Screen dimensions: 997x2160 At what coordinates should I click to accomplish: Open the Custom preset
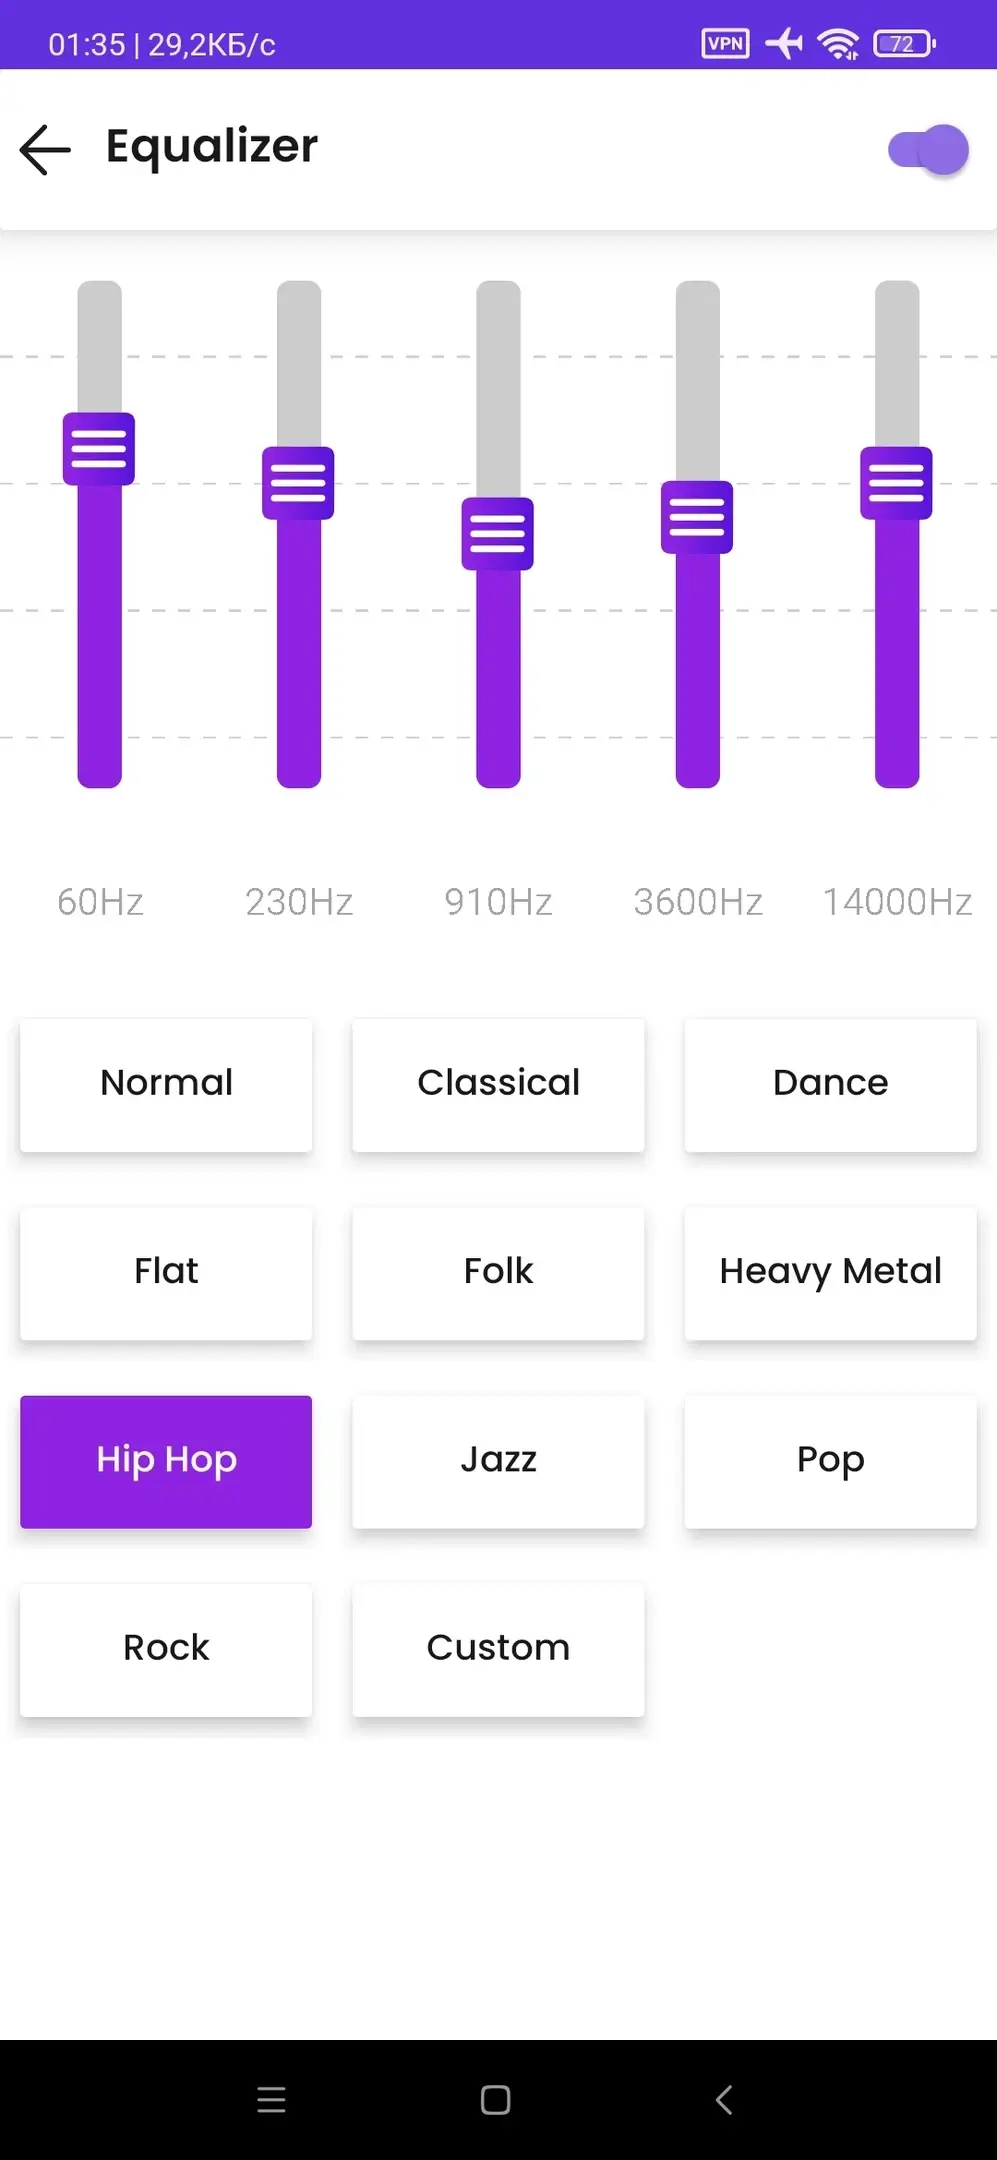(498, 1649)
